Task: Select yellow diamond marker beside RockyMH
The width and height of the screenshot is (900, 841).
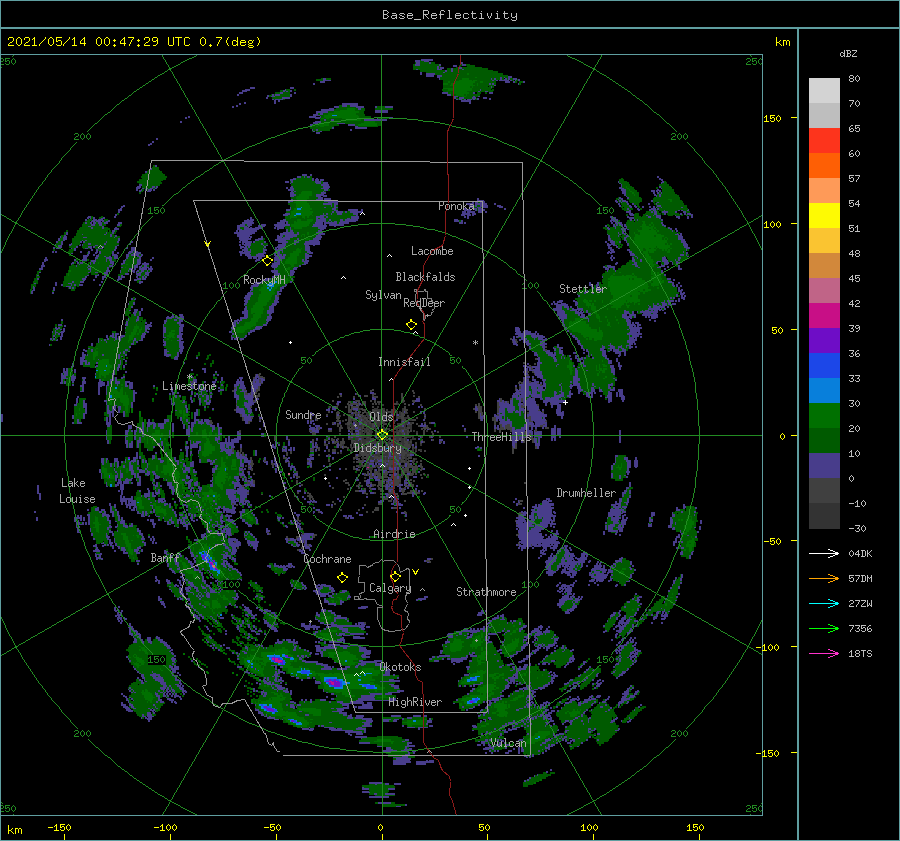Action: tap(267, 261)
